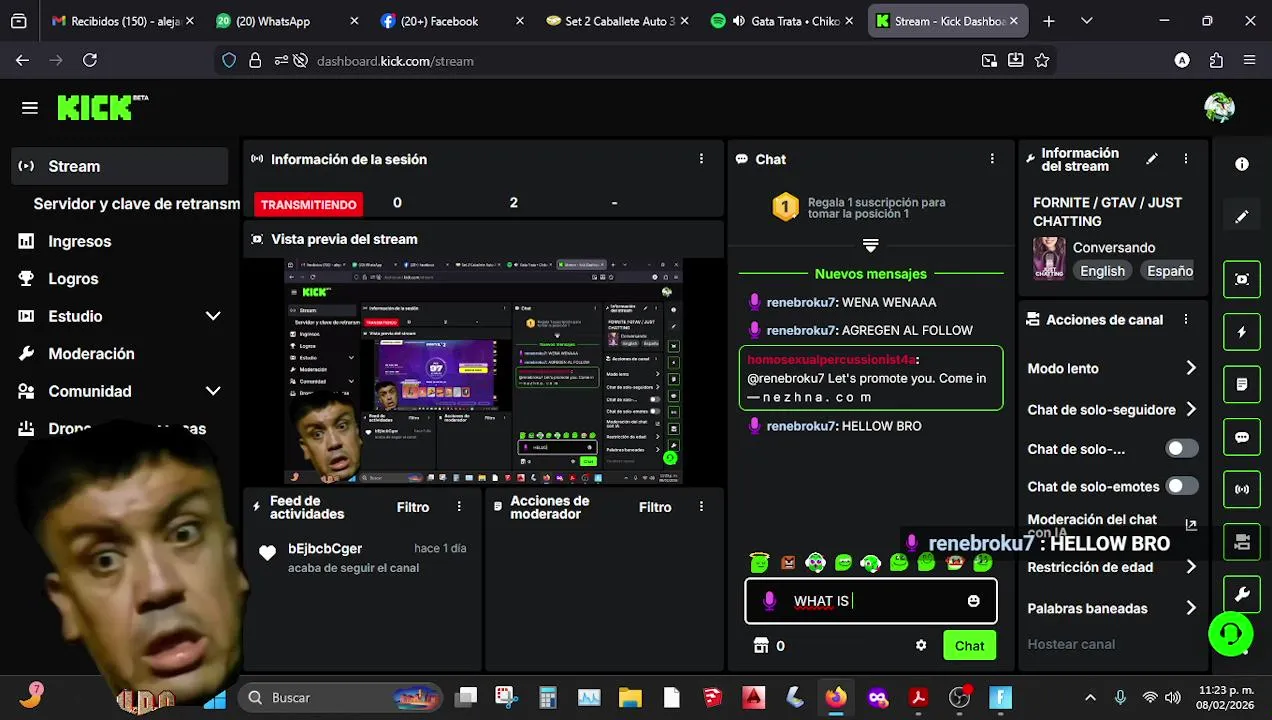Show hidden system tray icons
Screen dimensions: 1272x720
[1090, 698]
